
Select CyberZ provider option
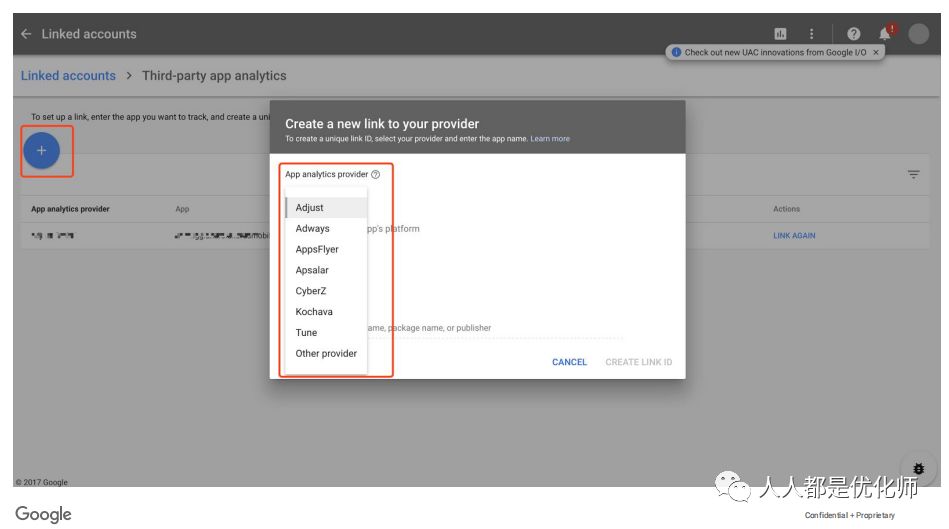pyautogui.click(x=326, y=291)
